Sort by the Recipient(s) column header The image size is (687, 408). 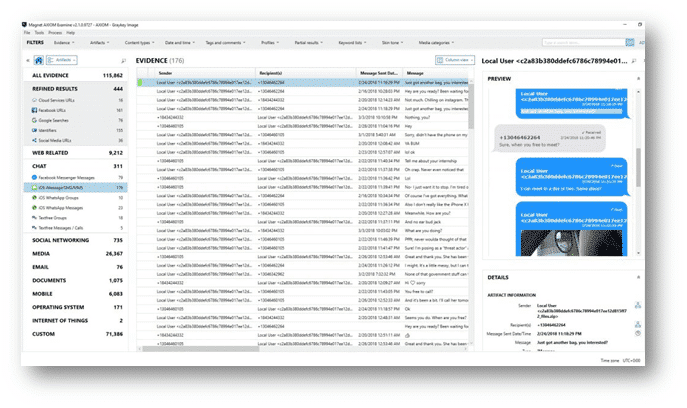tap(306, 73)
